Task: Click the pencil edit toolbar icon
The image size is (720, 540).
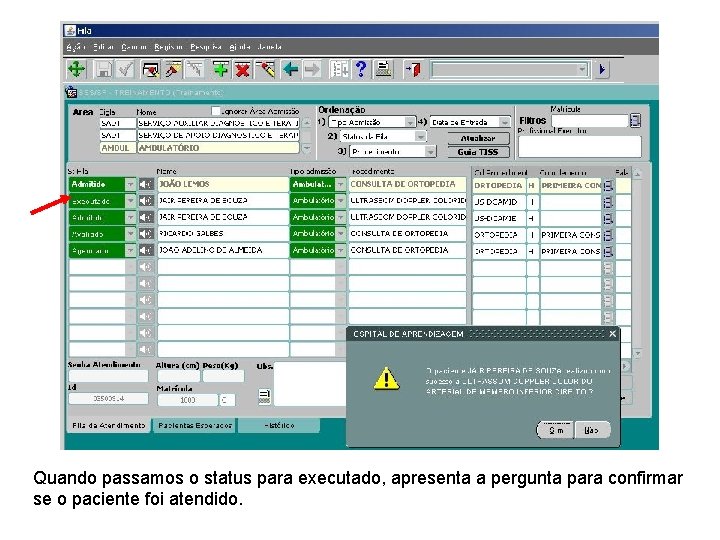Action: [265, 70]
